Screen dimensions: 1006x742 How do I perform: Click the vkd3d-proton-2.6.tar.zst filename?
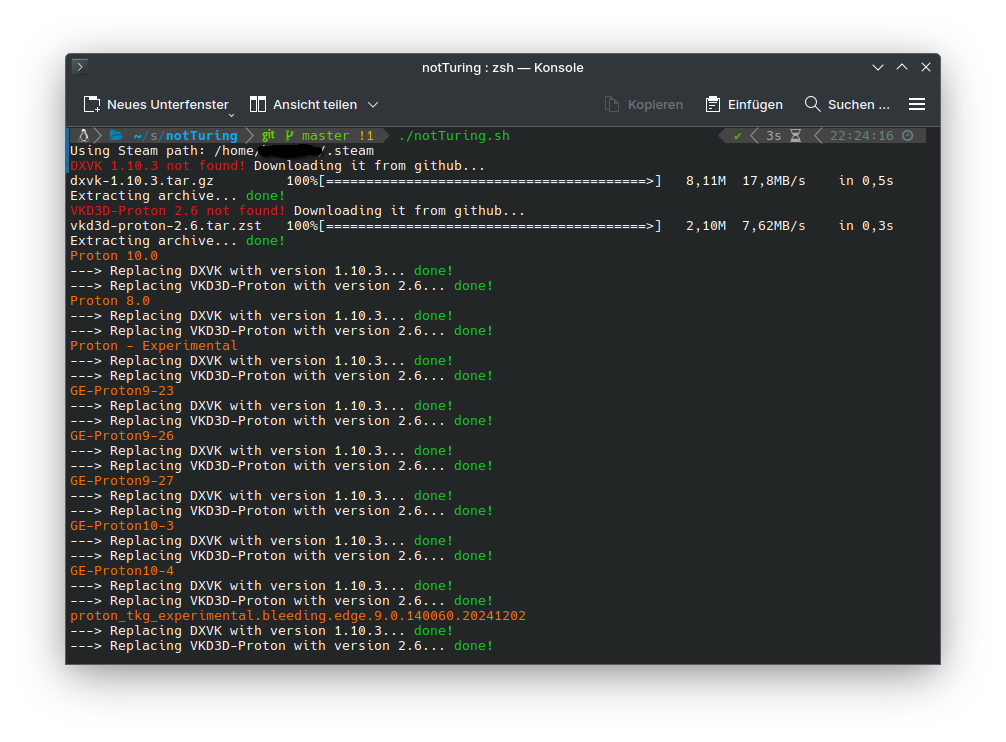tap(166, 226)
